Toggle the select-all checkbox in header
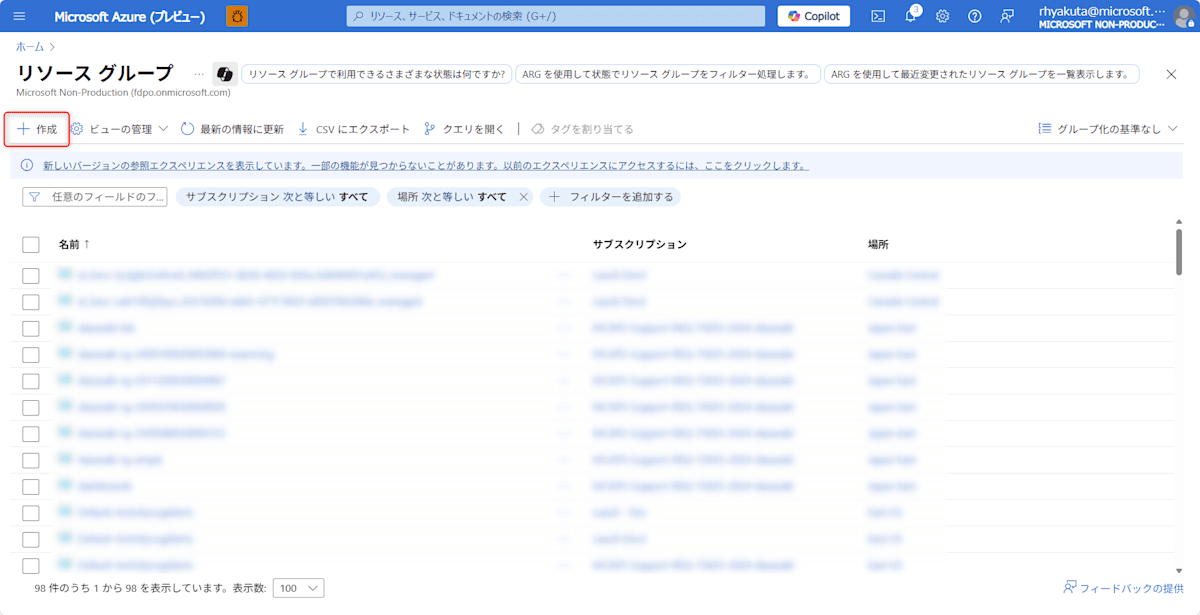The width and height of the screenshot is (1200, 615). pyautogui.click(x=31, y=244)
